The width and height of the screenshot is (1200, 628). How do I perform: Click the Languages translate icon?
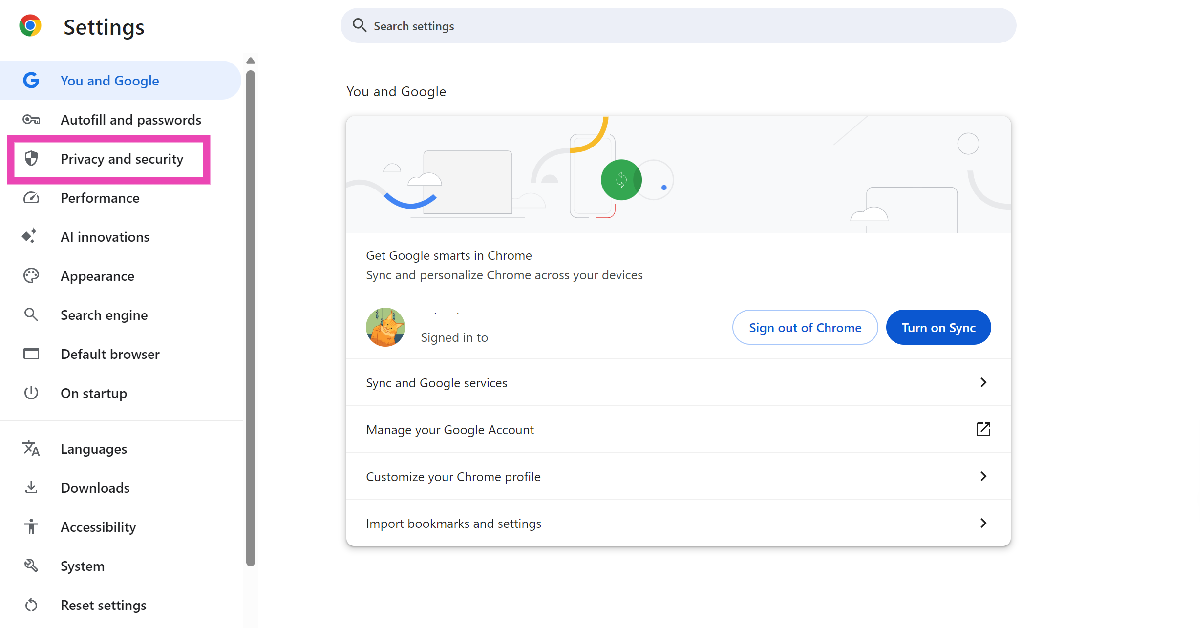(31, 449)
